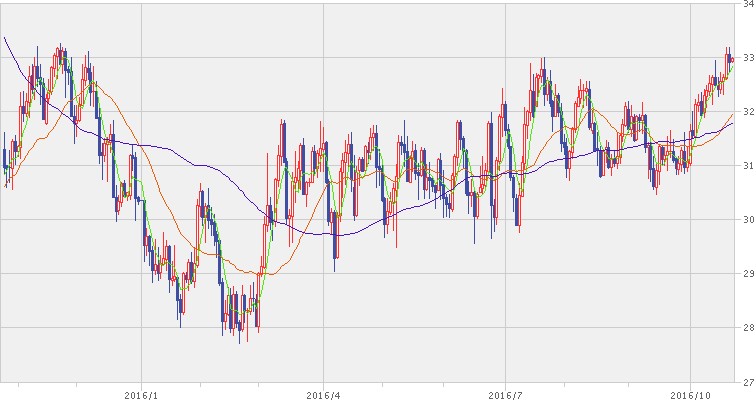Click the 33 price axis label
The width and height of the screenshot is (755, 400).
tap(748, 58)
